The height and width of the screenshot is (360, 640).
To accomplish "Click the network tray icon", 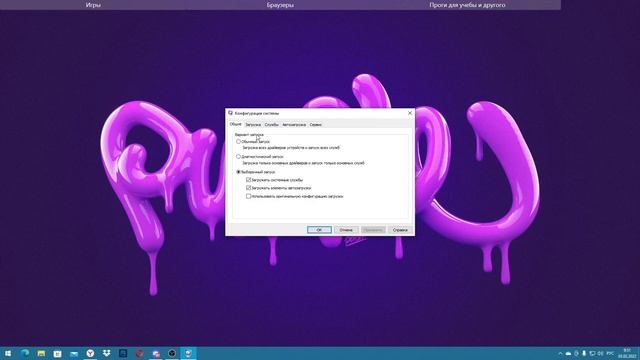I will pyautogui.click(x=592, y=353).
